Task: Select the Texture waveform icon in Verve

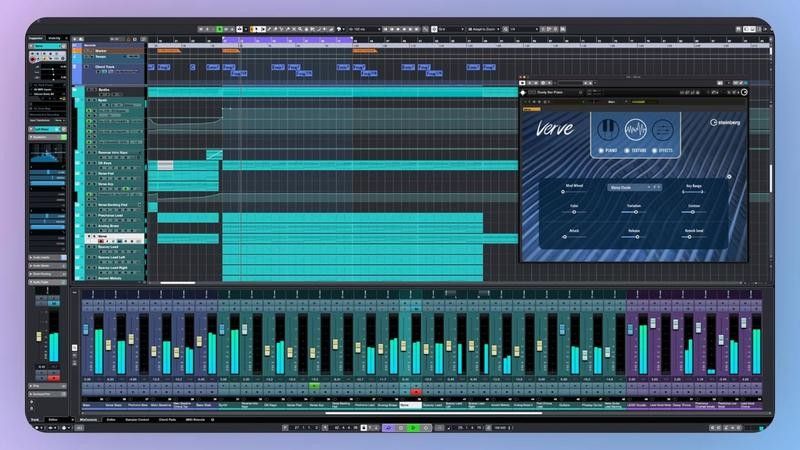Action: (635, 130)
